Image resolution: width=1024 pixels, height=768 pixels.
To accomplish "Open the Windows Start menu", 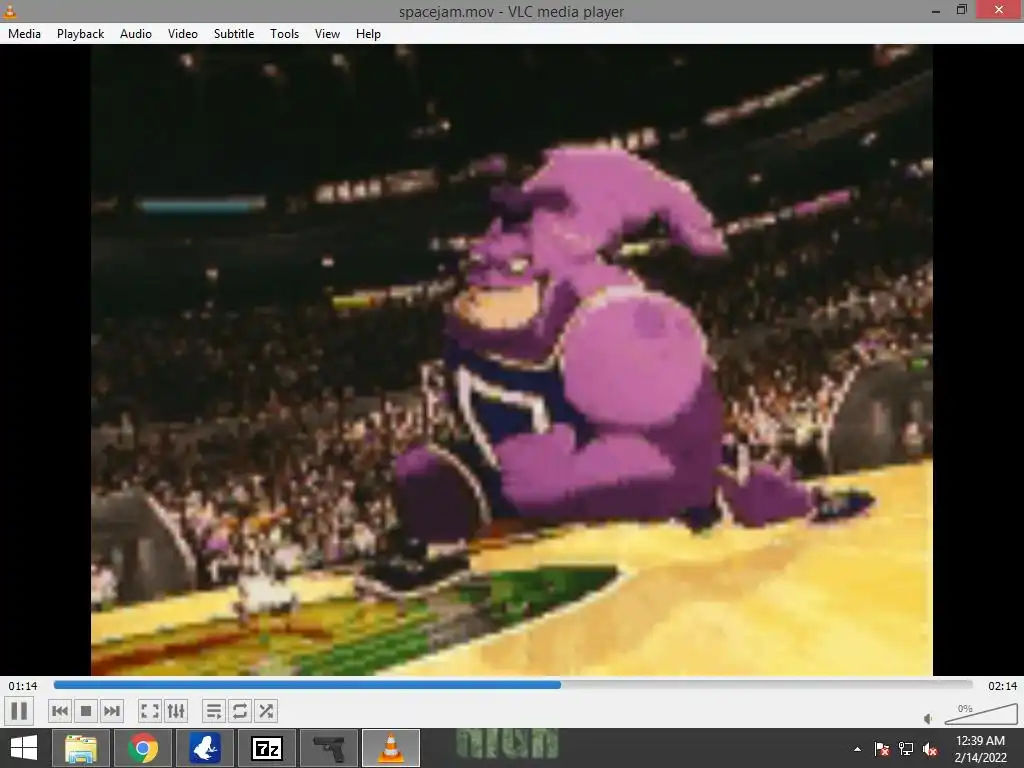I will pyautogui.click(x=24, y=748).
